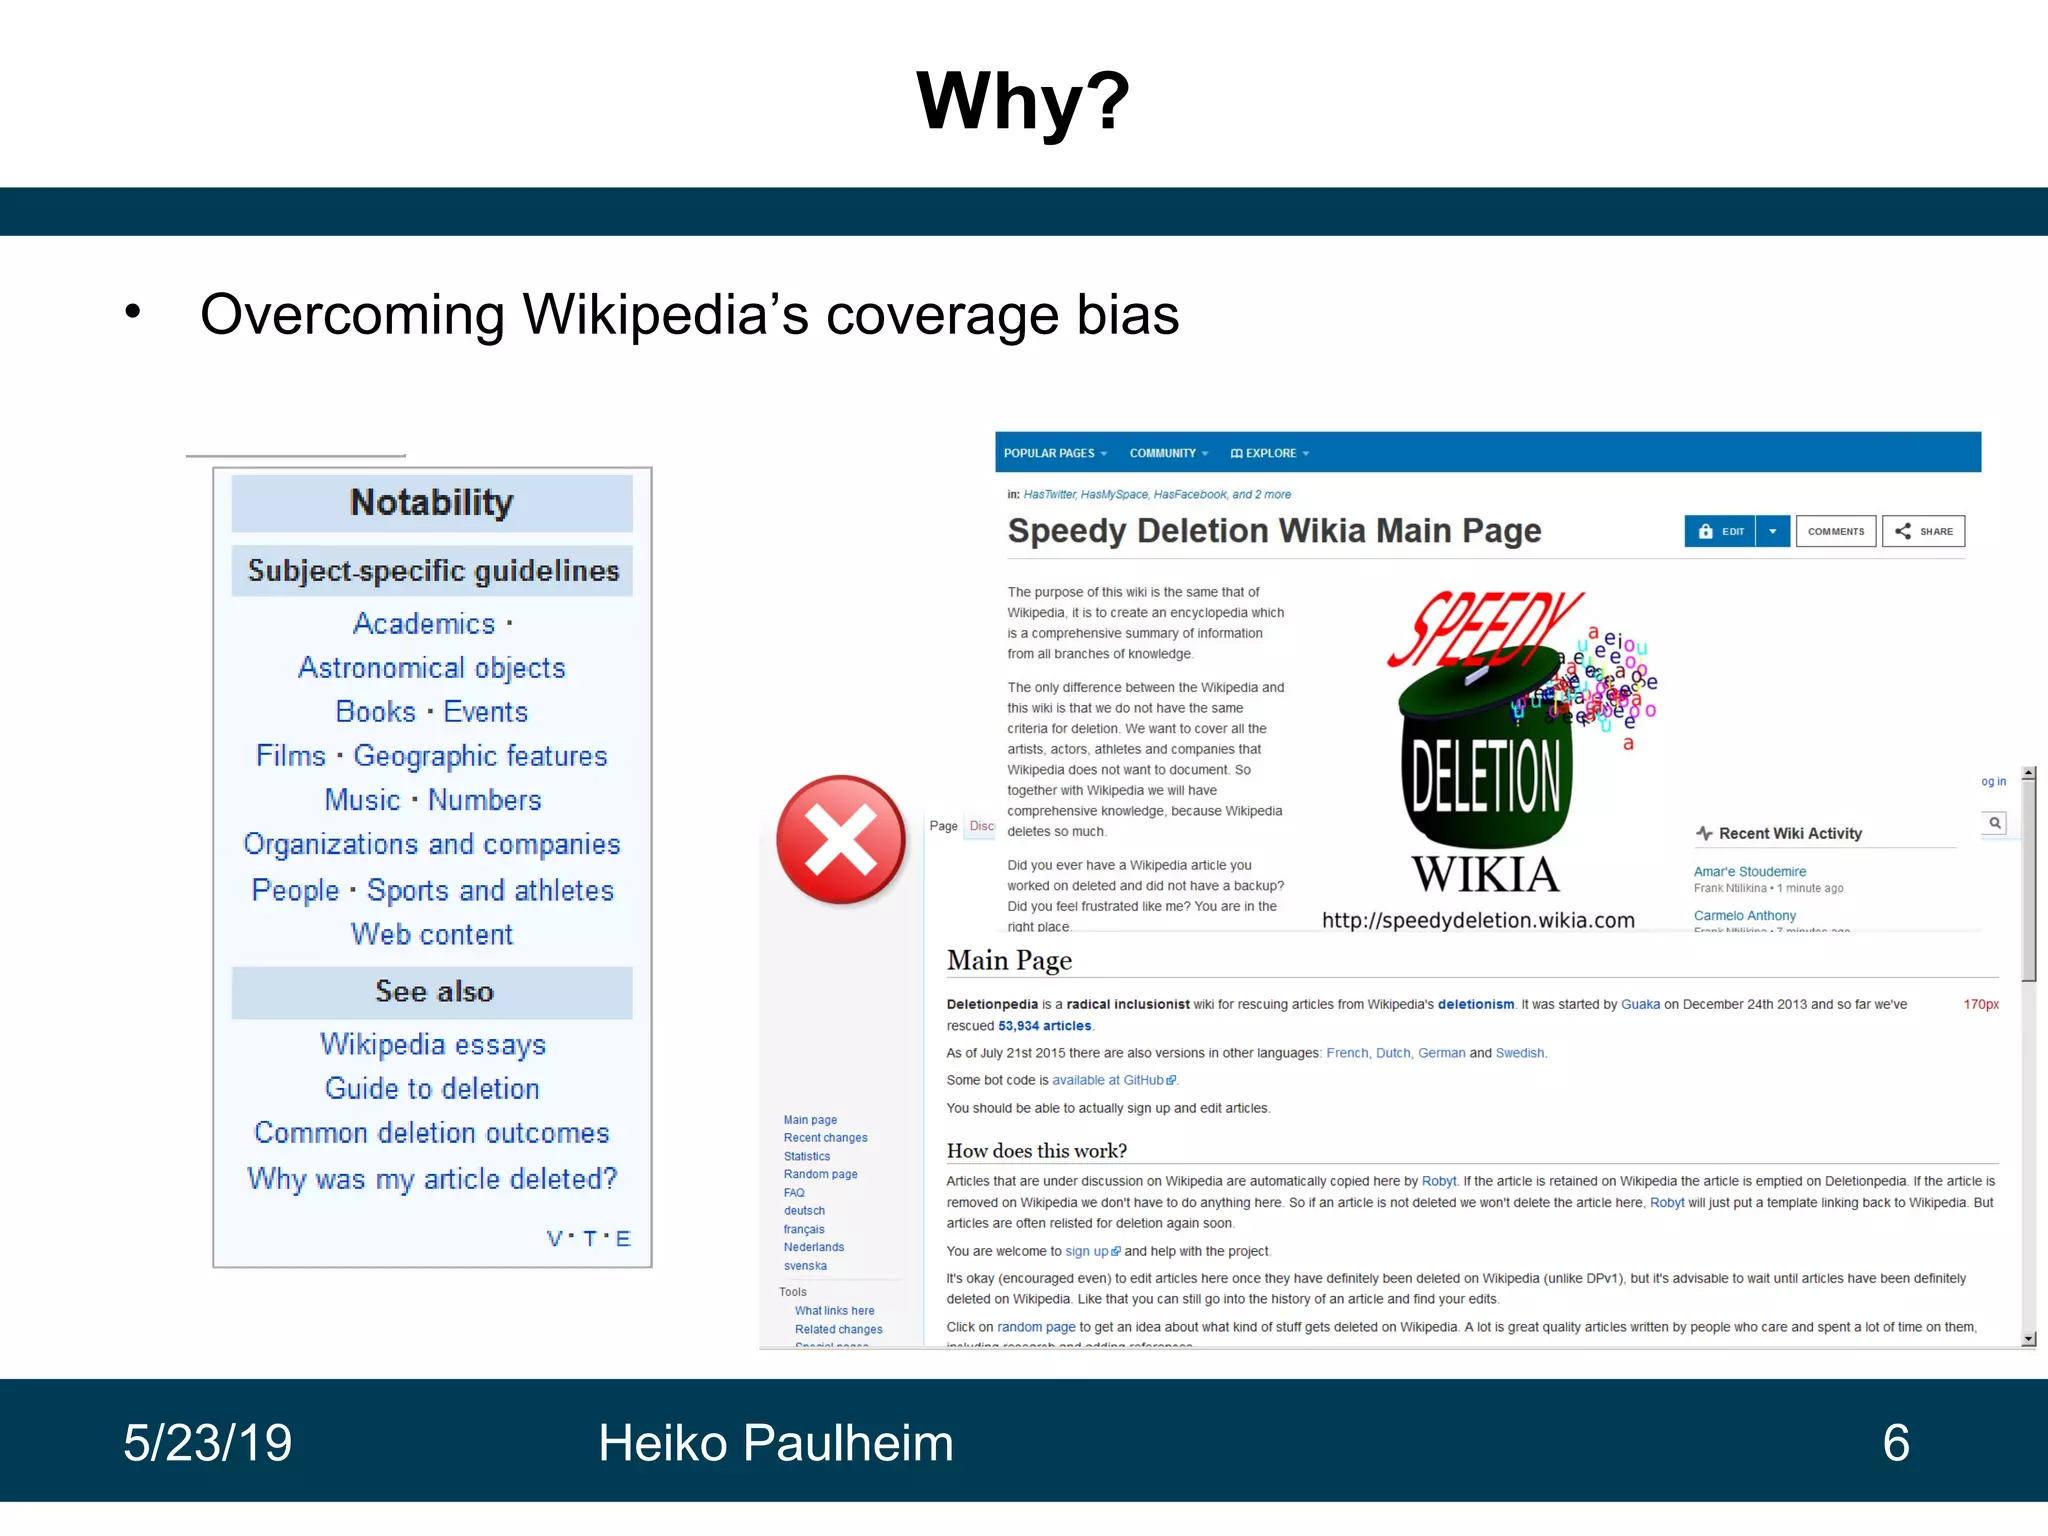
Task: Click the Share button
Action: [1924, 531]
